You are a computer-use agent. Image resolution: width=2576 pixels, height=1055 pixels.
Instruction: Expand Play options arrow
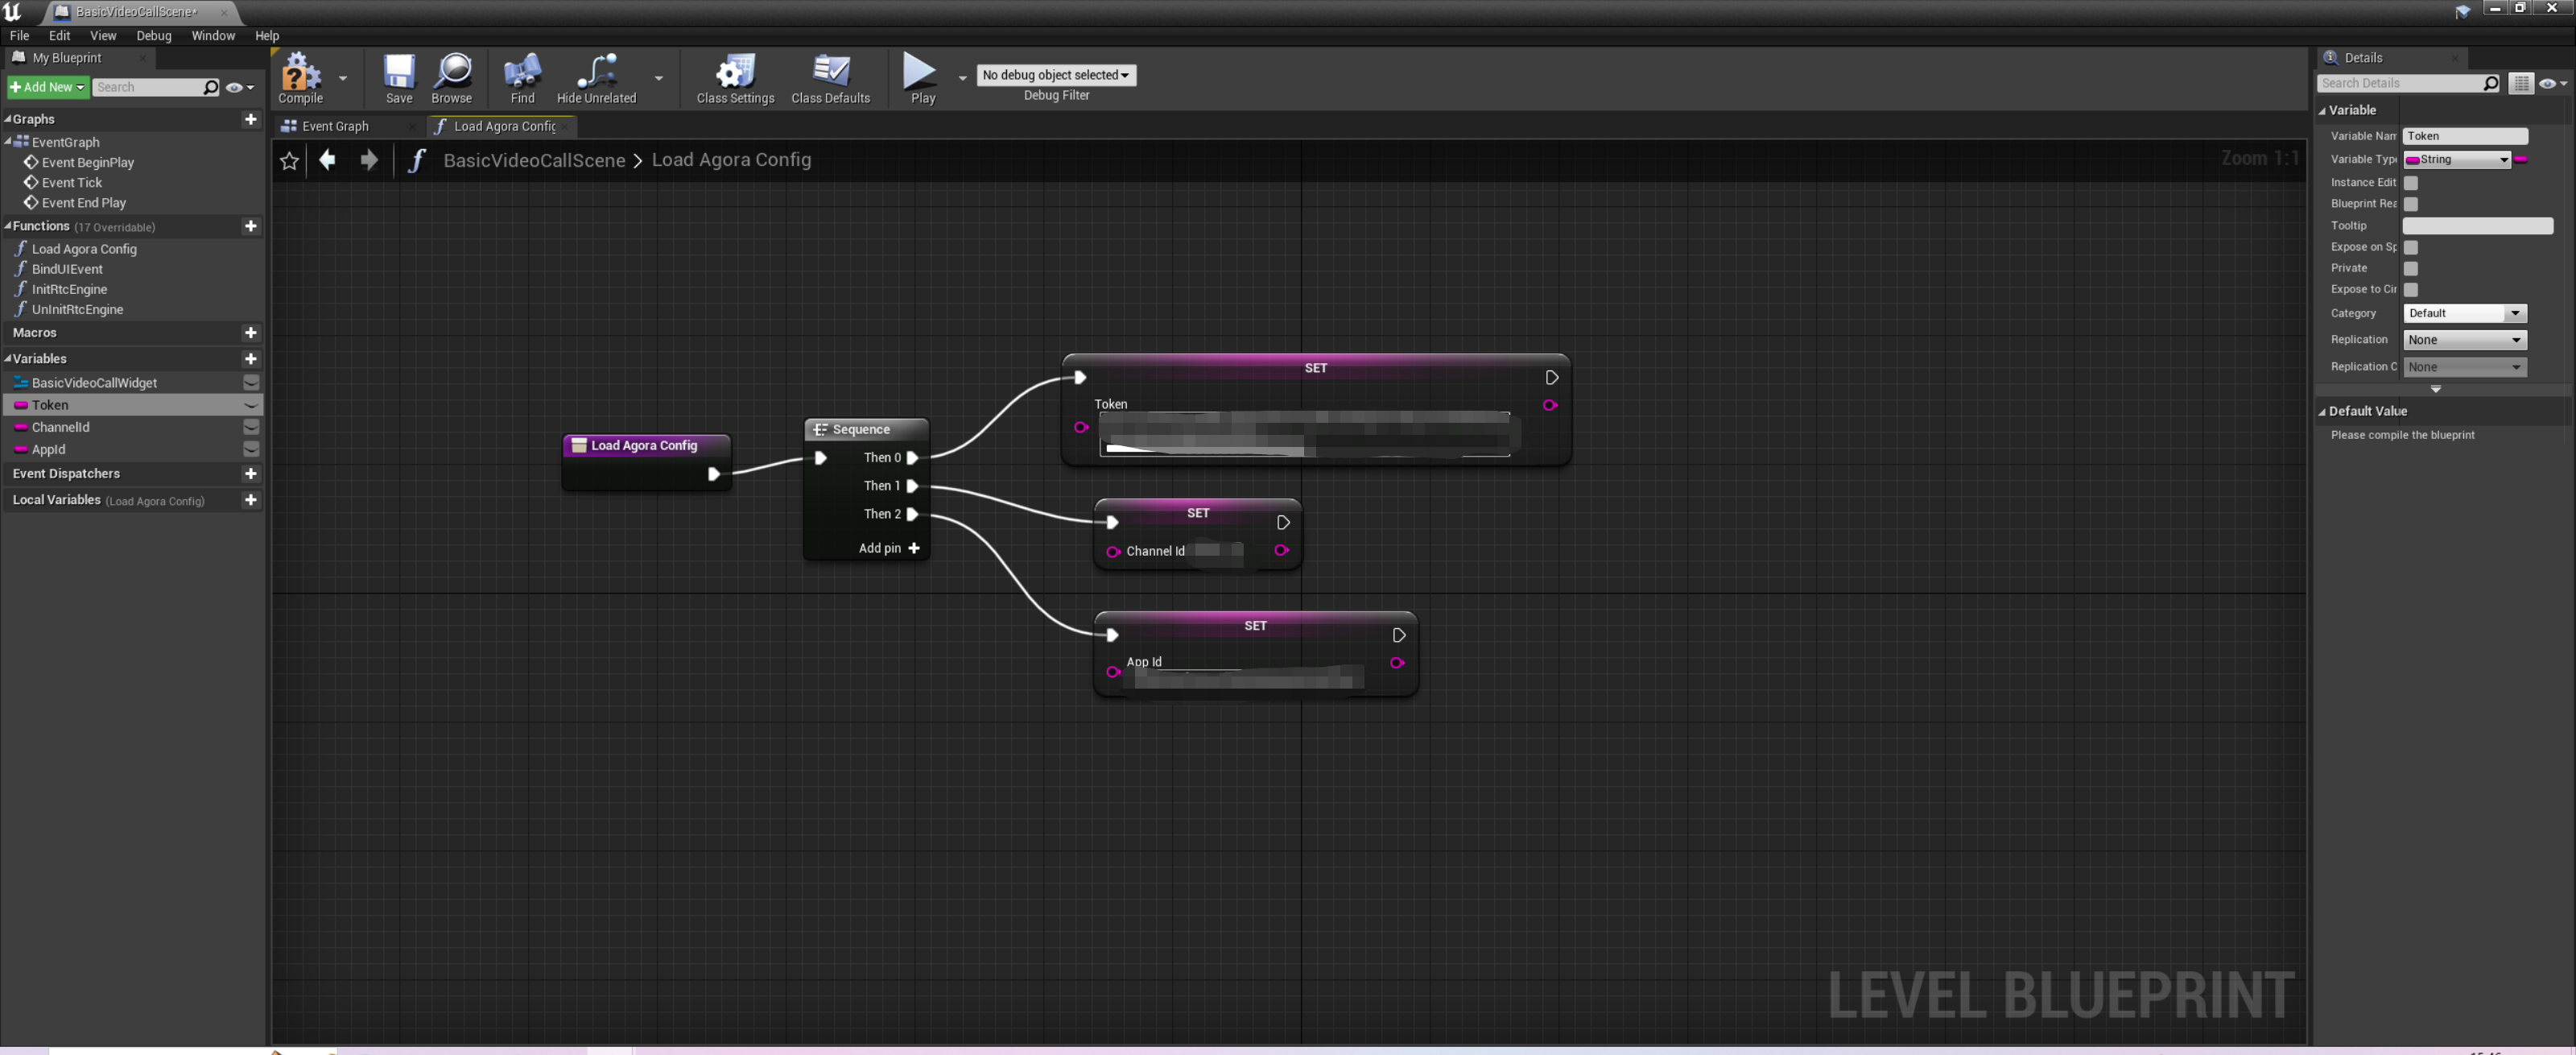coord(962,77)
